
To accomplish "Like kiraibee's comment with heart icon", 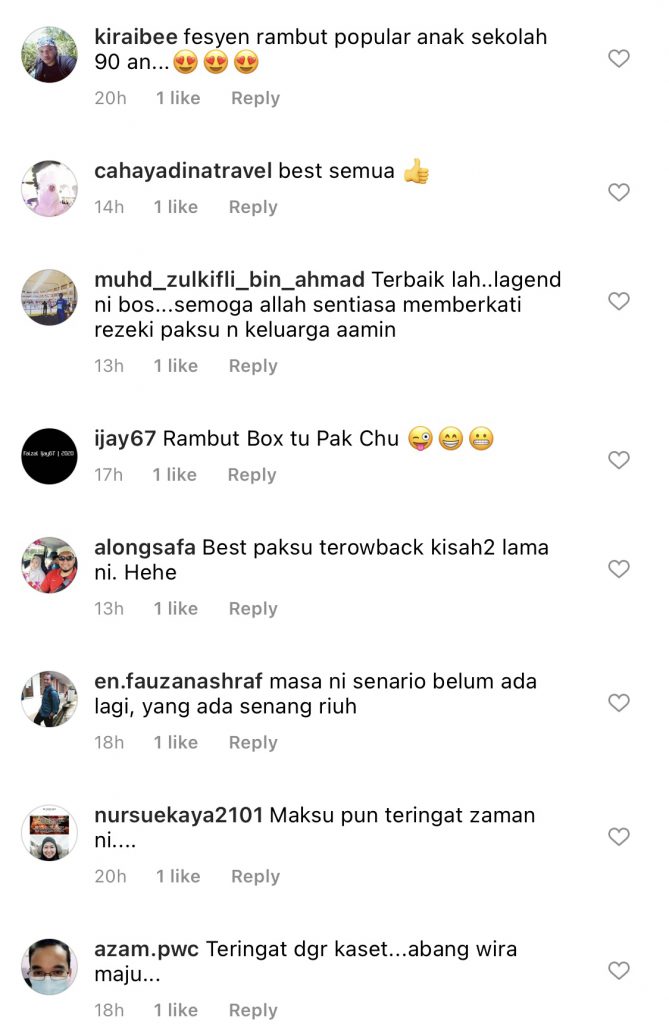I will (x=619, y=59).
